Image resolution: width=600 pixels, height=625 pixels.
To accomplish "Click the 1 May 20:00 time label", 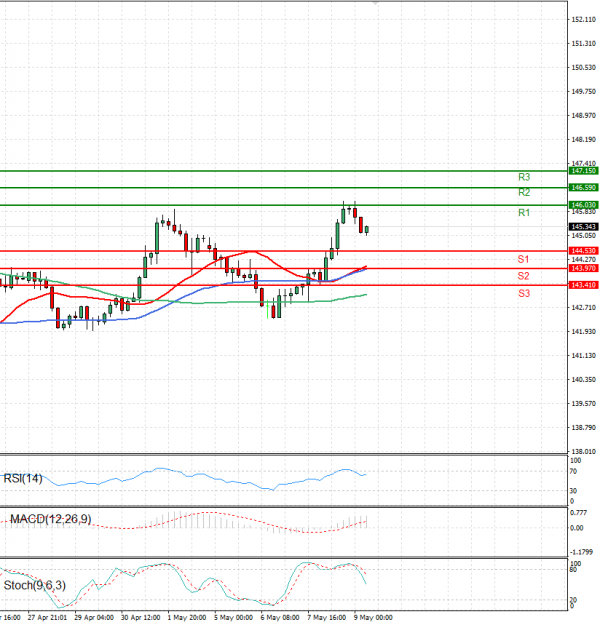I will pyautogui.click(x=186, y=617).
